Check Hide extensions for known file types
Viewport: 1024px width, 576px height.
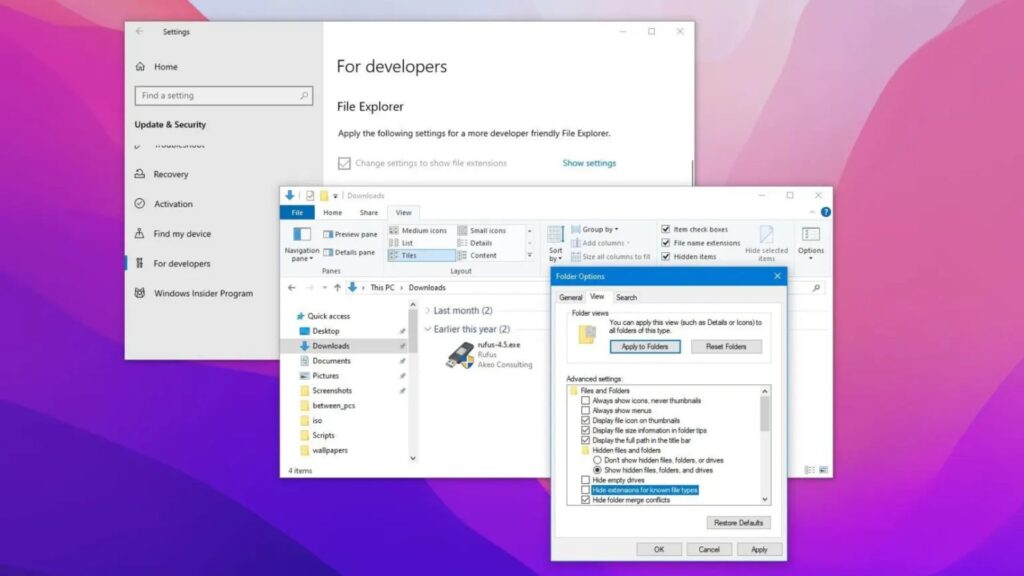pyautogui.click(x=586, y=490)
